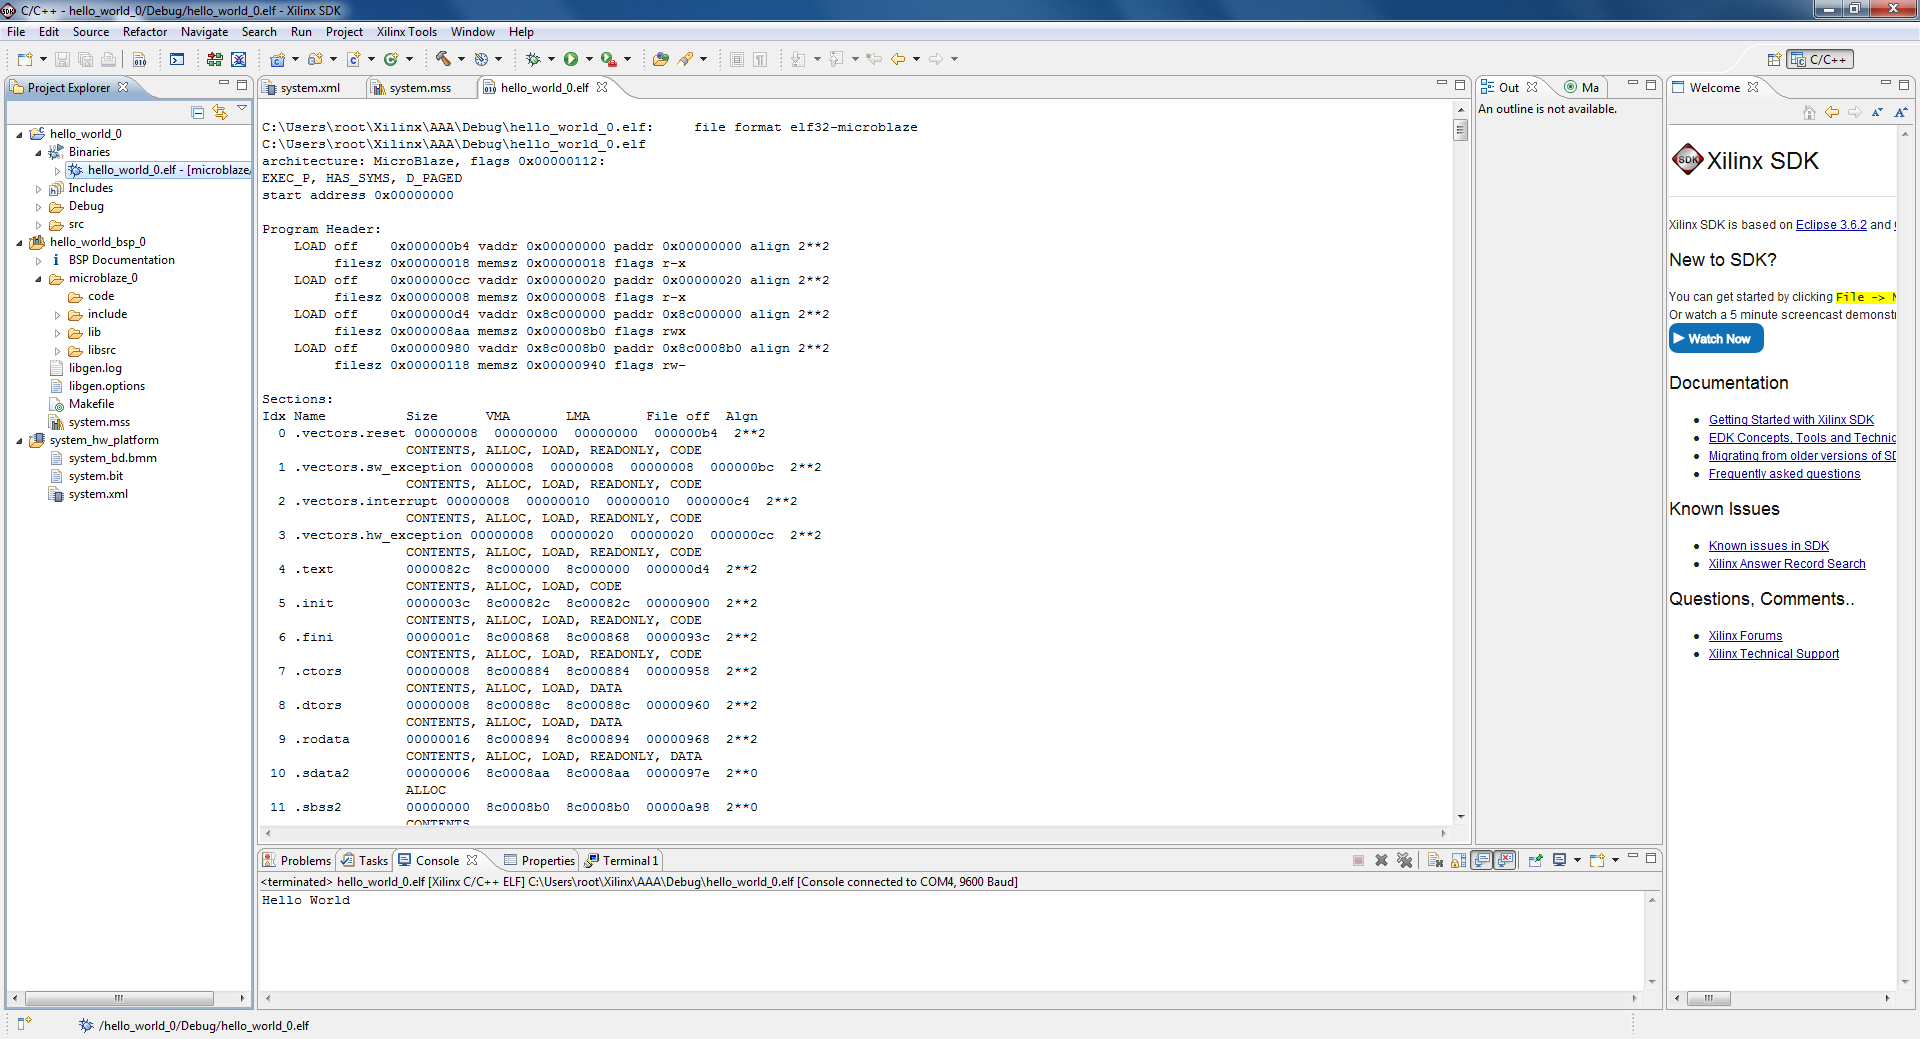Toggle Scroll Lock in Console toolbar
This screenshot has width=1920, height=1039.
[x=1458, y=860]
